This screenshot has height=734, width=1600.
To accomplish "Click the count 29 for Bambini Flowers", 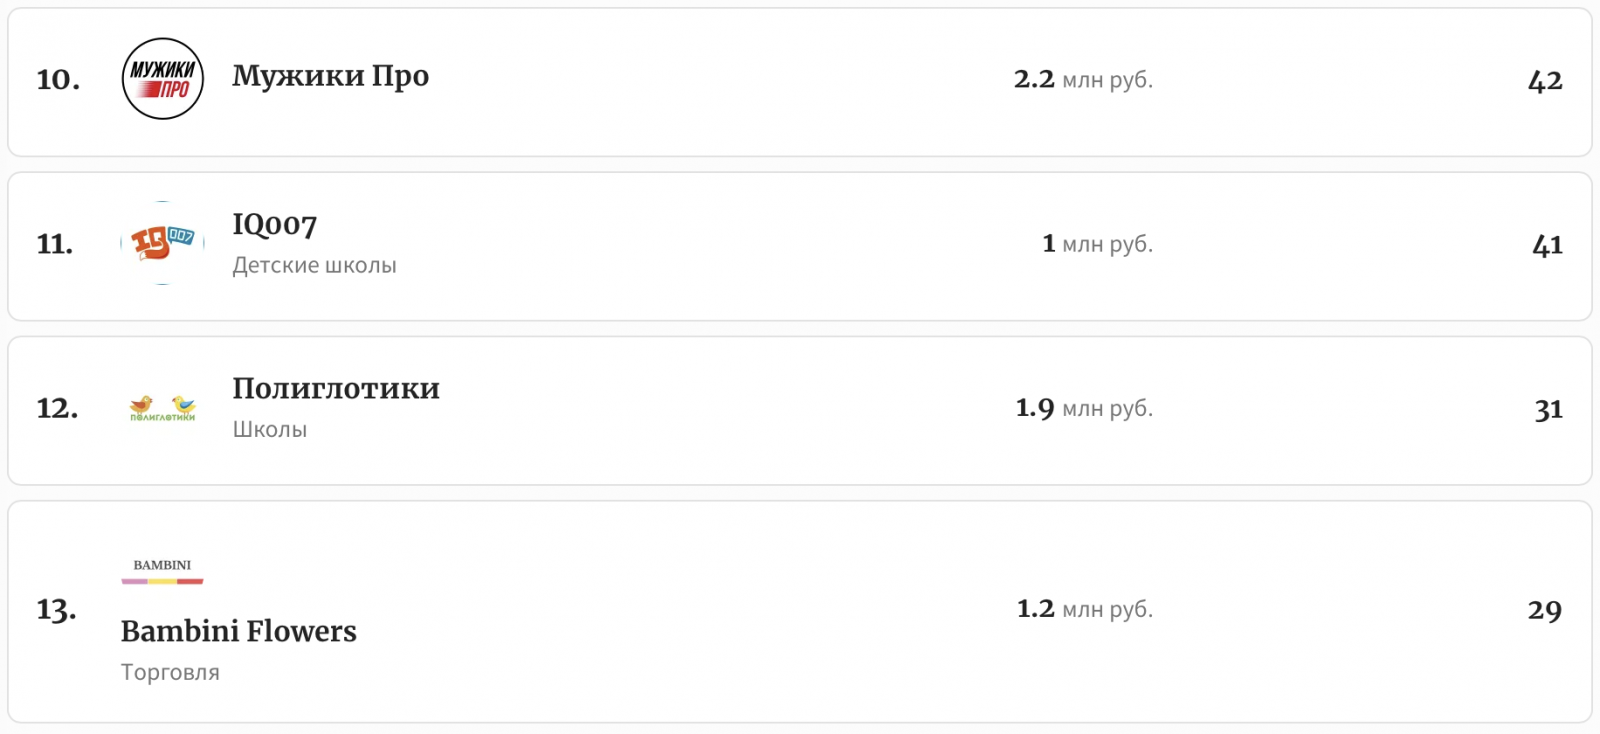I will click(x=1544, y=610).
